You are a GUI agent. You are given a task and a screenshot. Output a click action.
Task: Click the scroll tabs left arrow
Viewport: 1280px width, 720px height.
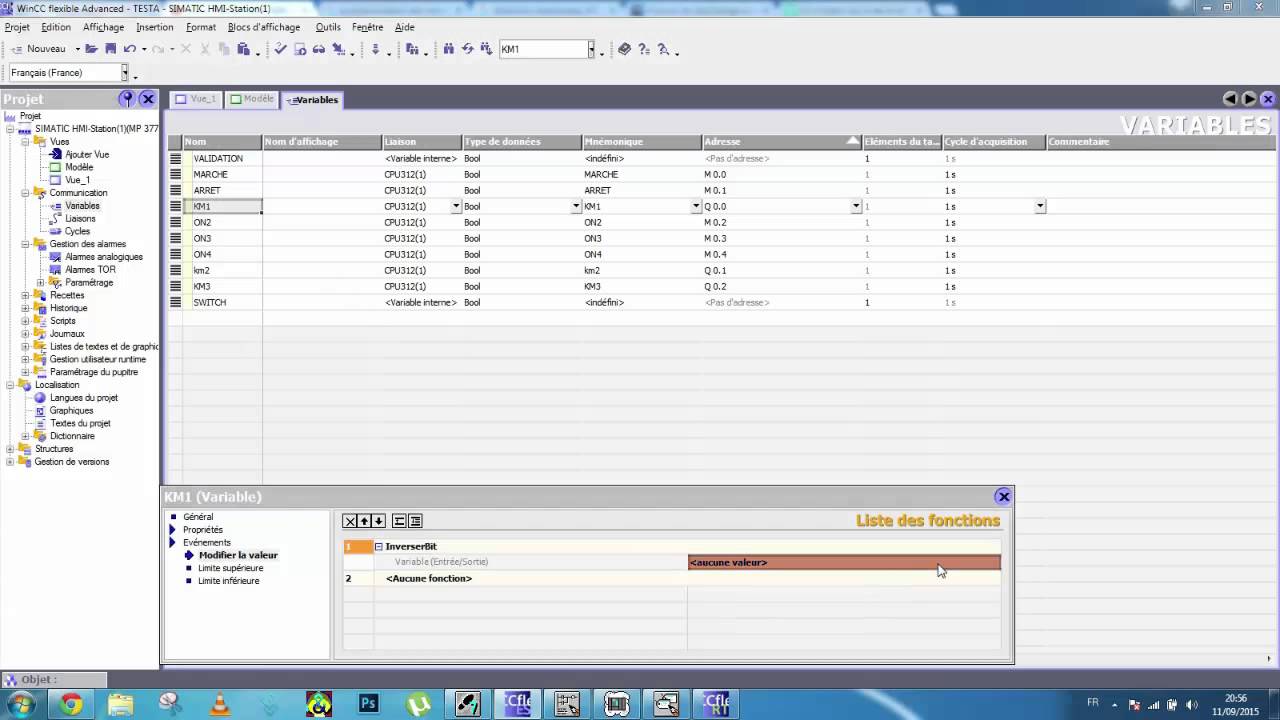[1230, 99]
